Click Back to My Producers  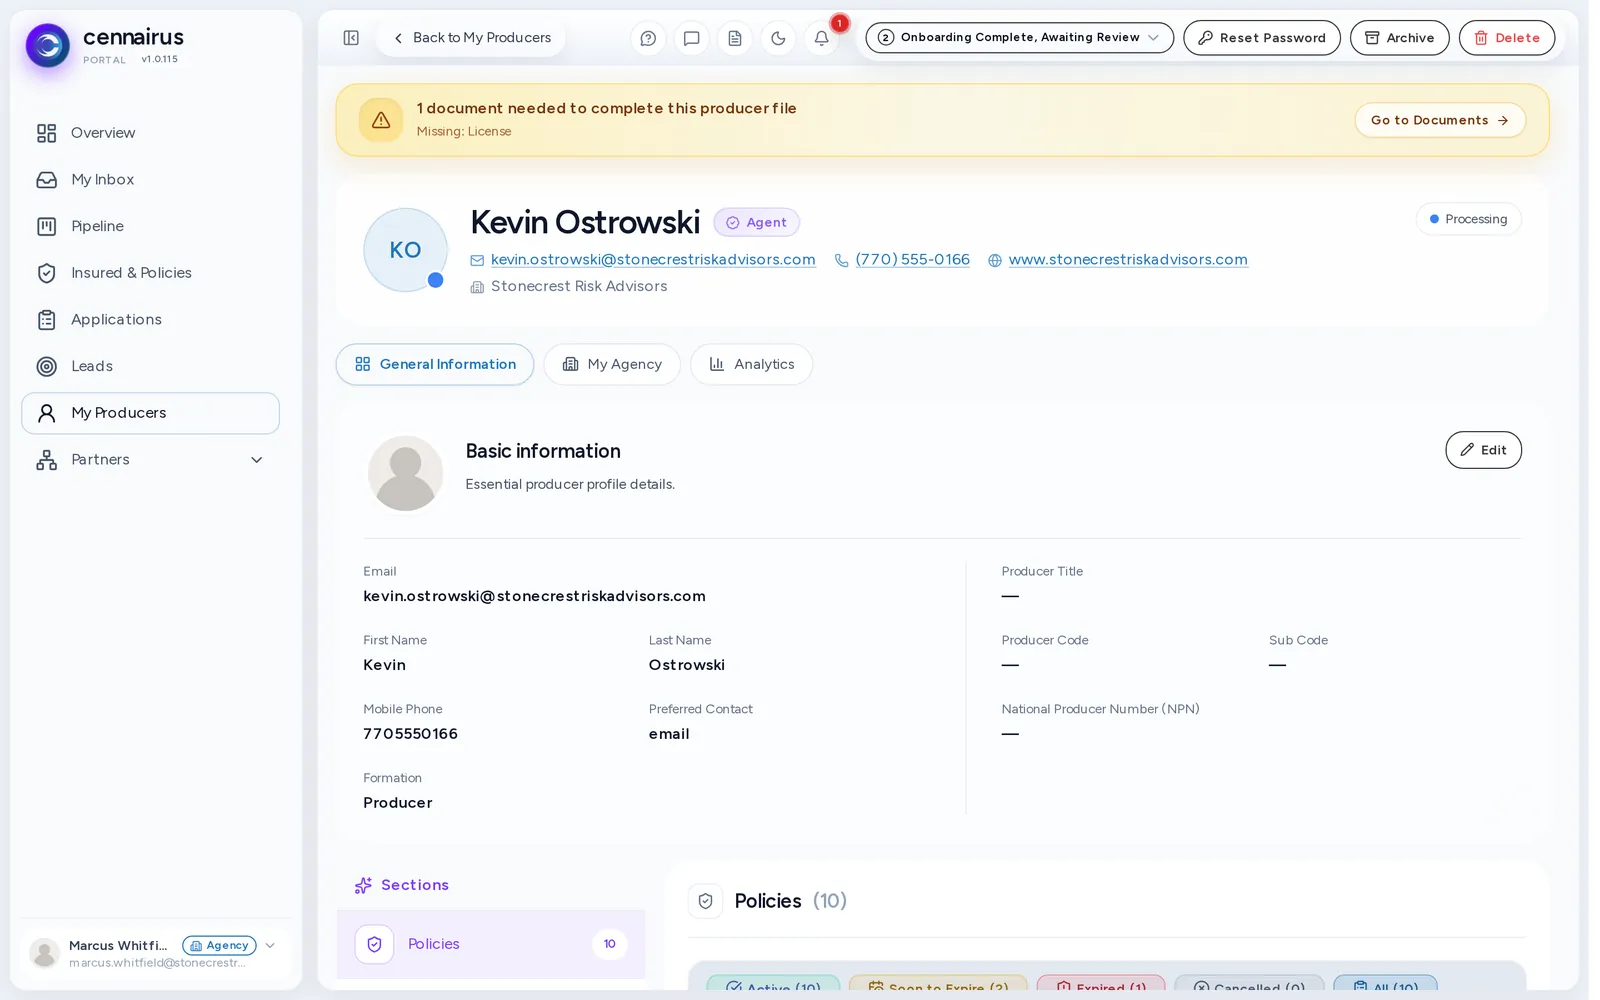tap(471, 38)
